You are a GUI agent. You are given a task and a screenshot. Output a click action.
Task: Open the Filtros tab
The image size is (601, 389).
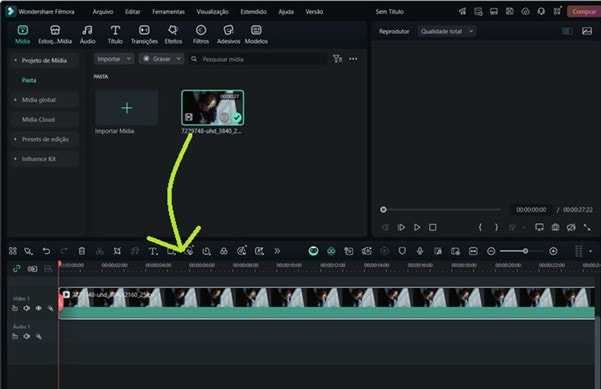click(201, 34)
